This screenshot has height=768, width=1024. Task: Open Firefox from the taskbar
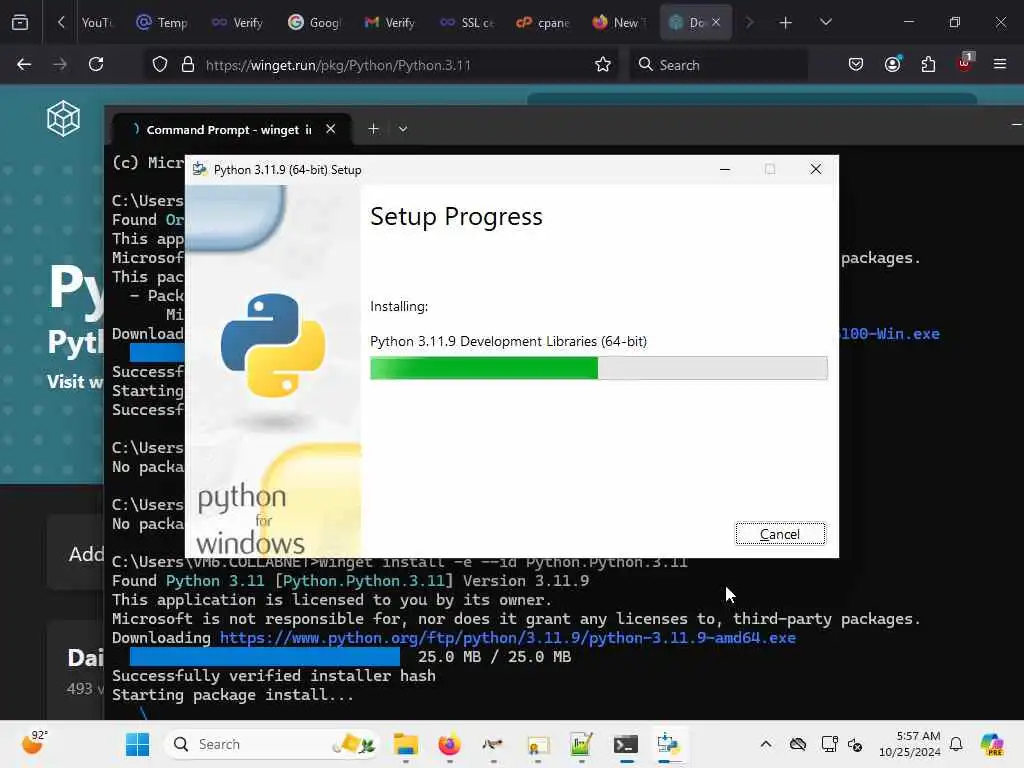449,744
